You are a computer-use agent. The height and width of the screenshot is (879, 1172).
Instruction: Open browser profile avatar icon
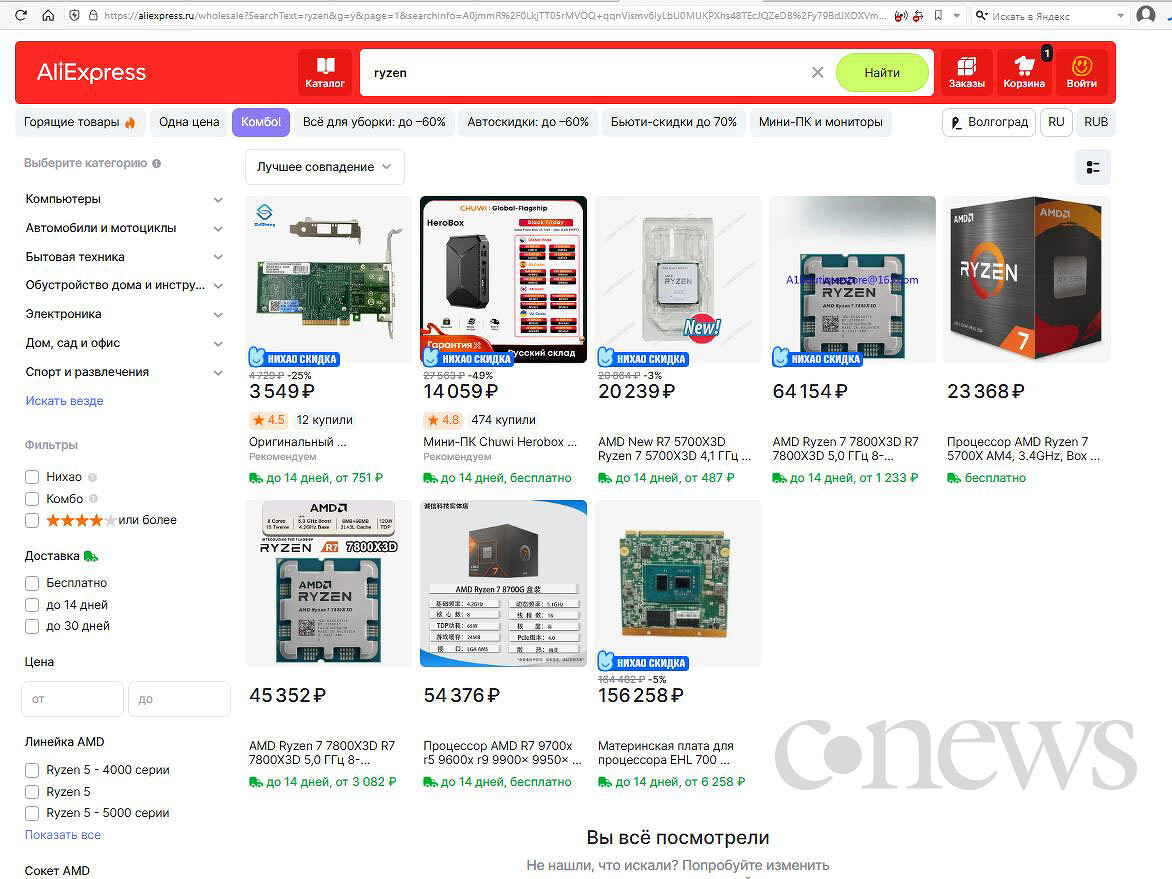(1146, 16)
